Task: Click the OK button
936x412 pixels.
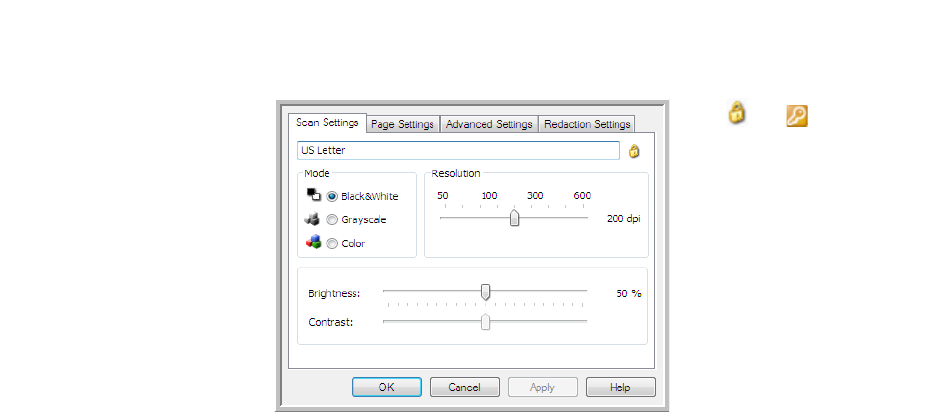Action: (387, 387)
